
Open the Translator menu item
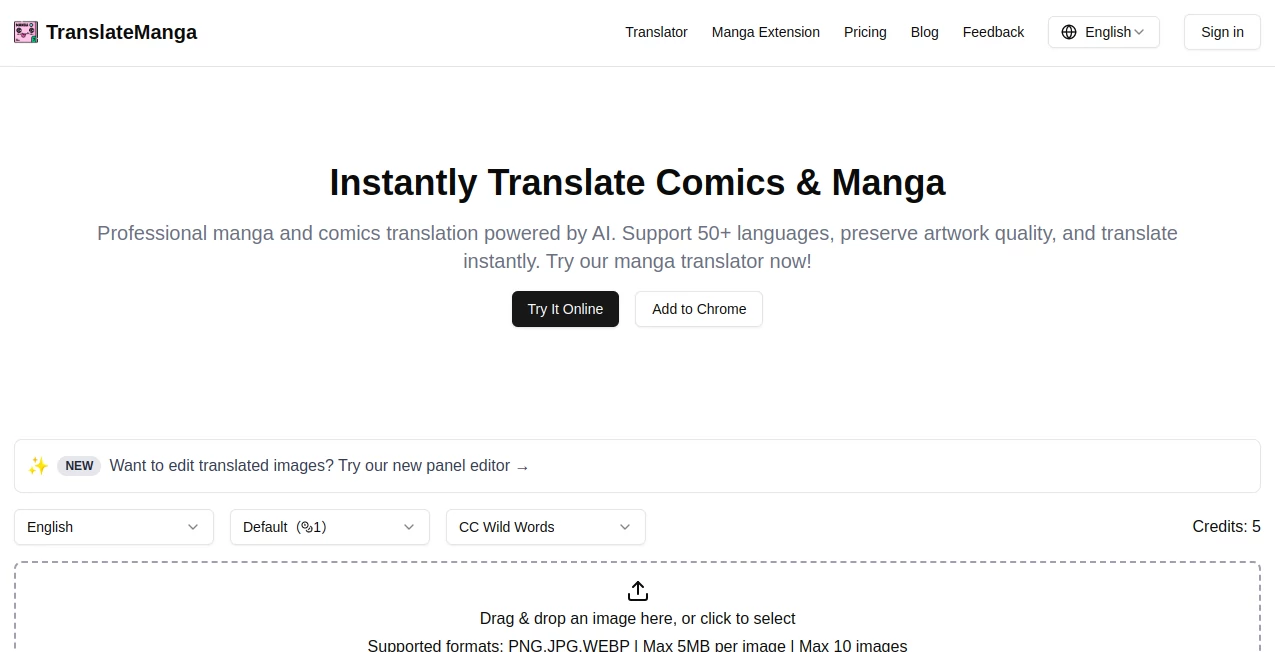point(656,32)
